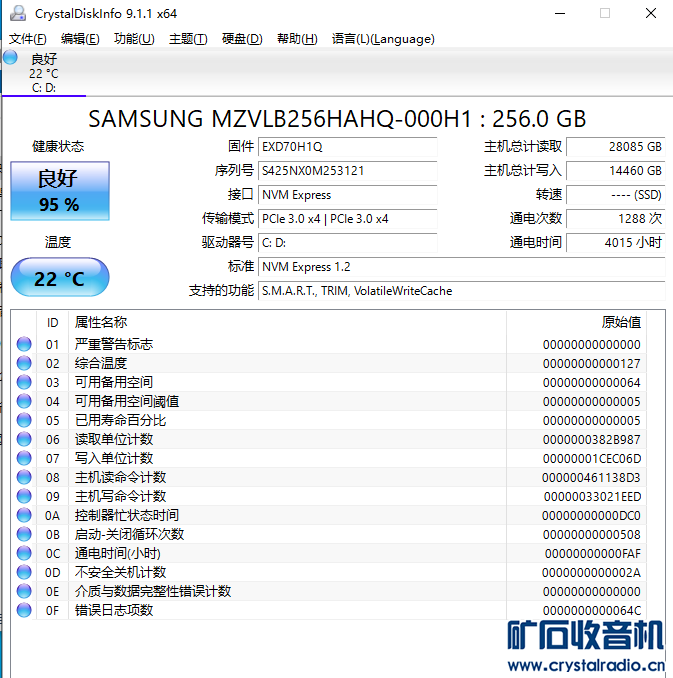Click the ID column header
Screen dimensions: 673x678
pyautogui.click(x=52, y=323)
